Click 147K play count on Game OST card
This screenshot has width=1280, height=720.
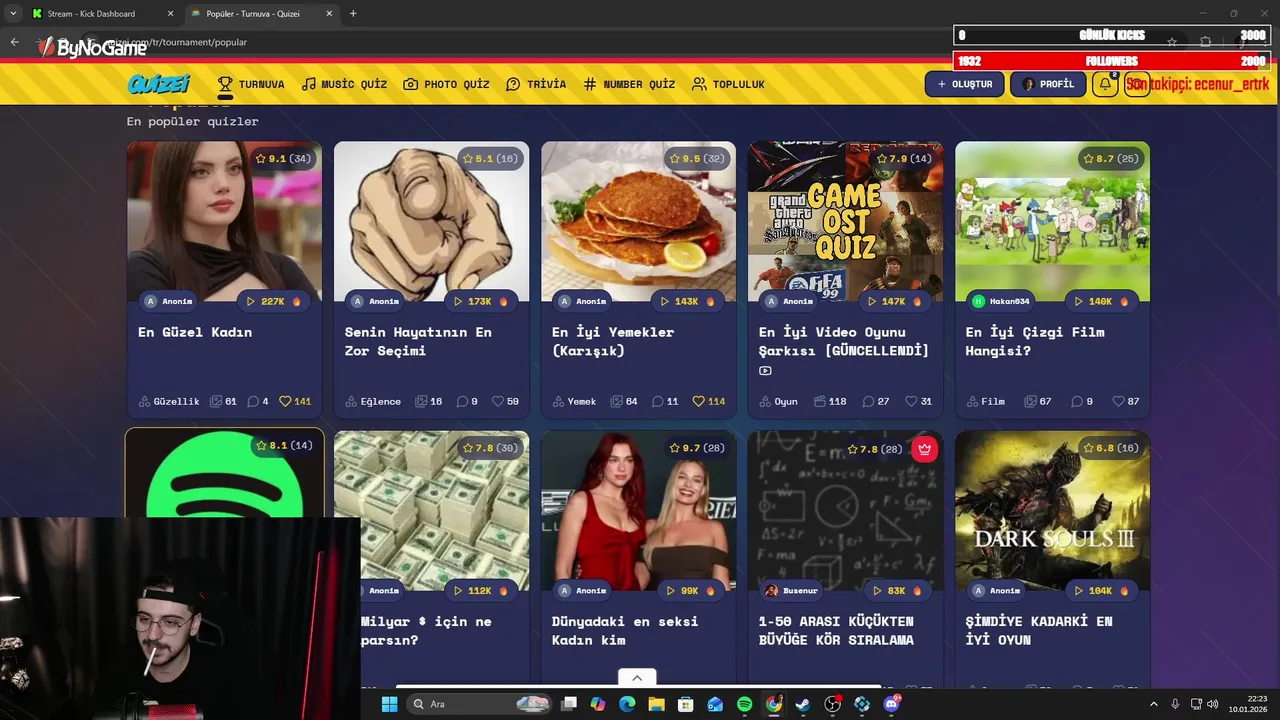[x=895, y=301]
